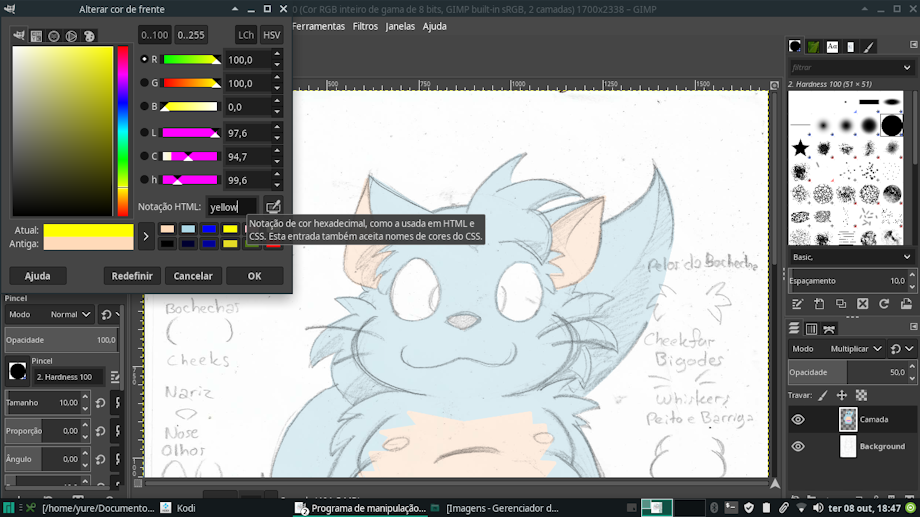Open the Ajuda menu
This screenshot has width=920, height=517.
434,26
